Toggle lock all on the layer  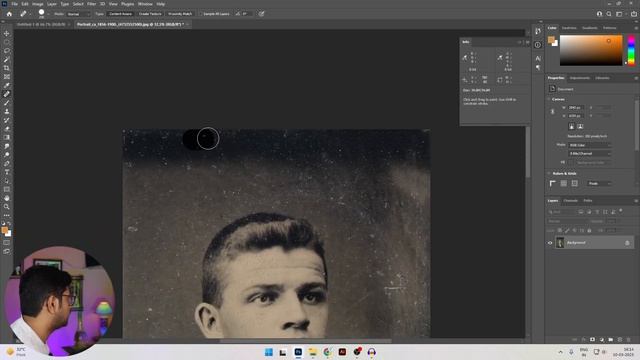pos(589,231)
